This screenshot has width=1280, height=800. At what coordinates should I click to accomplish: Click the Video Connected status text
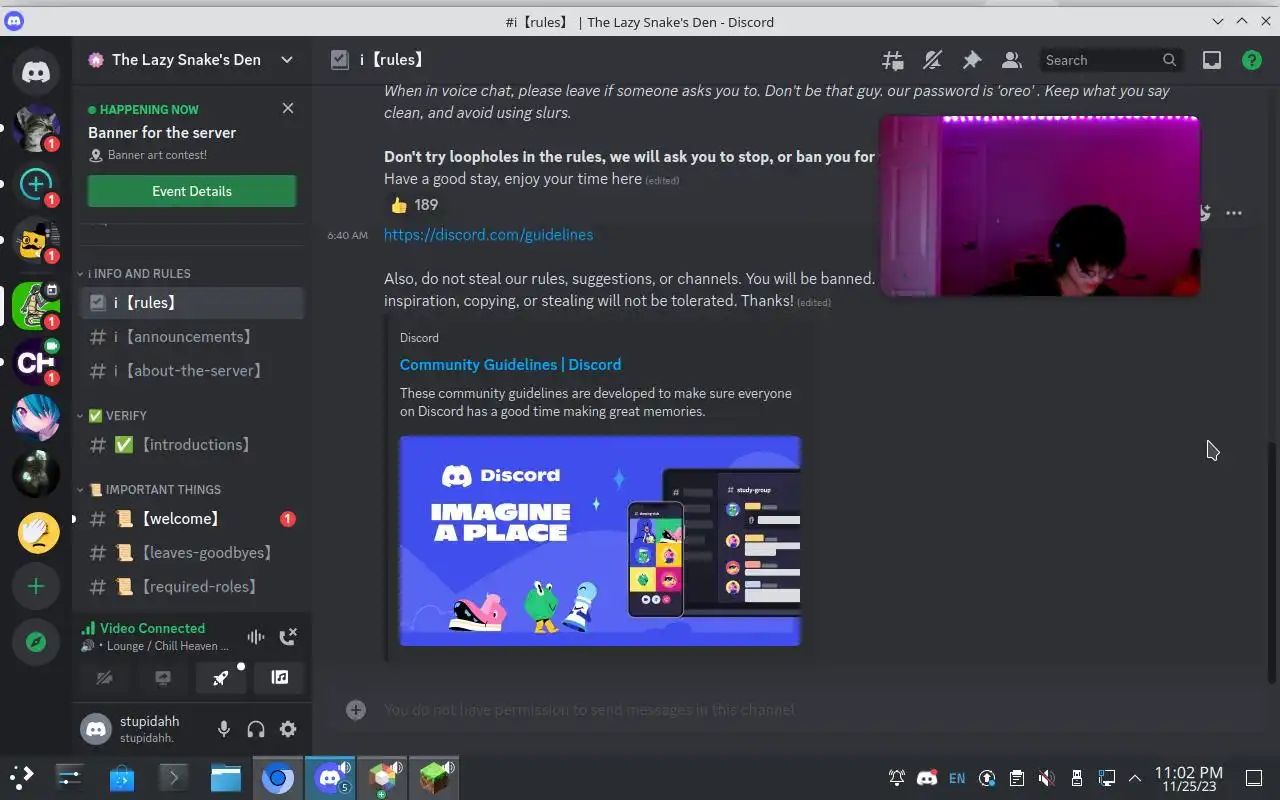(x=152, y=628)
